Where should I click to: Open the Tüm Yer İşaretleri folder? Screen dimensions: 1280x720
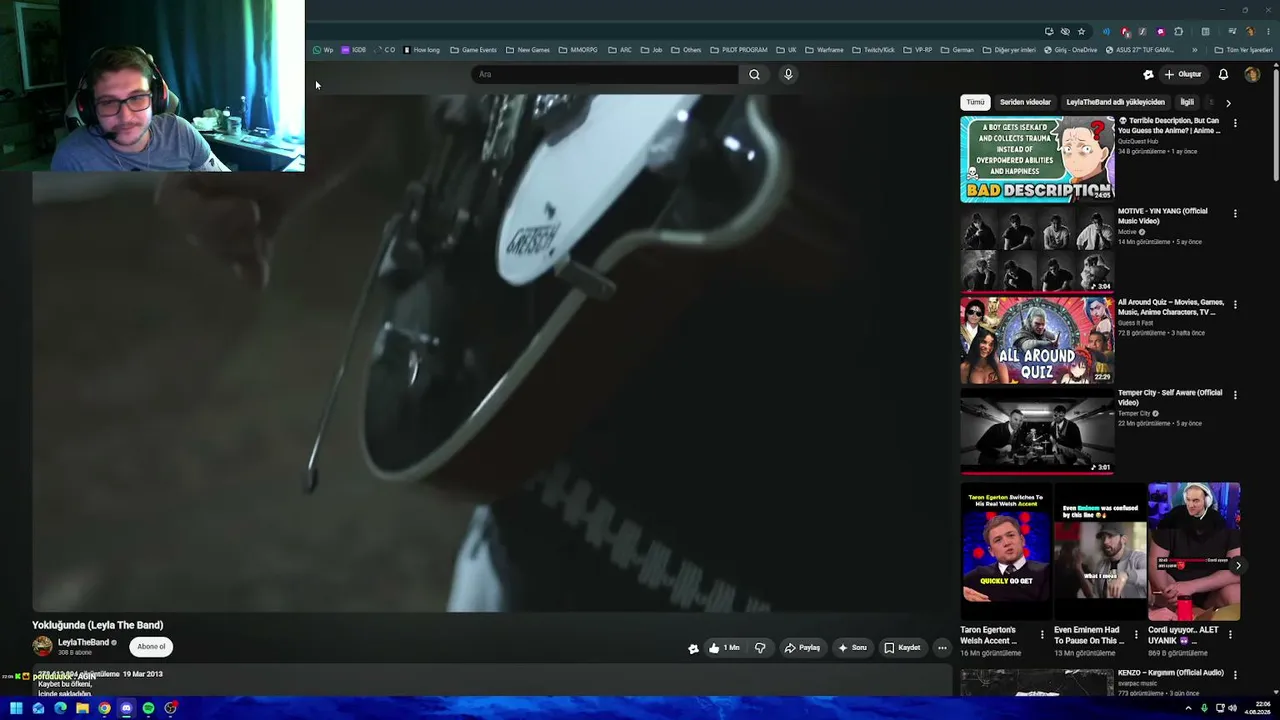point(1243,50)
